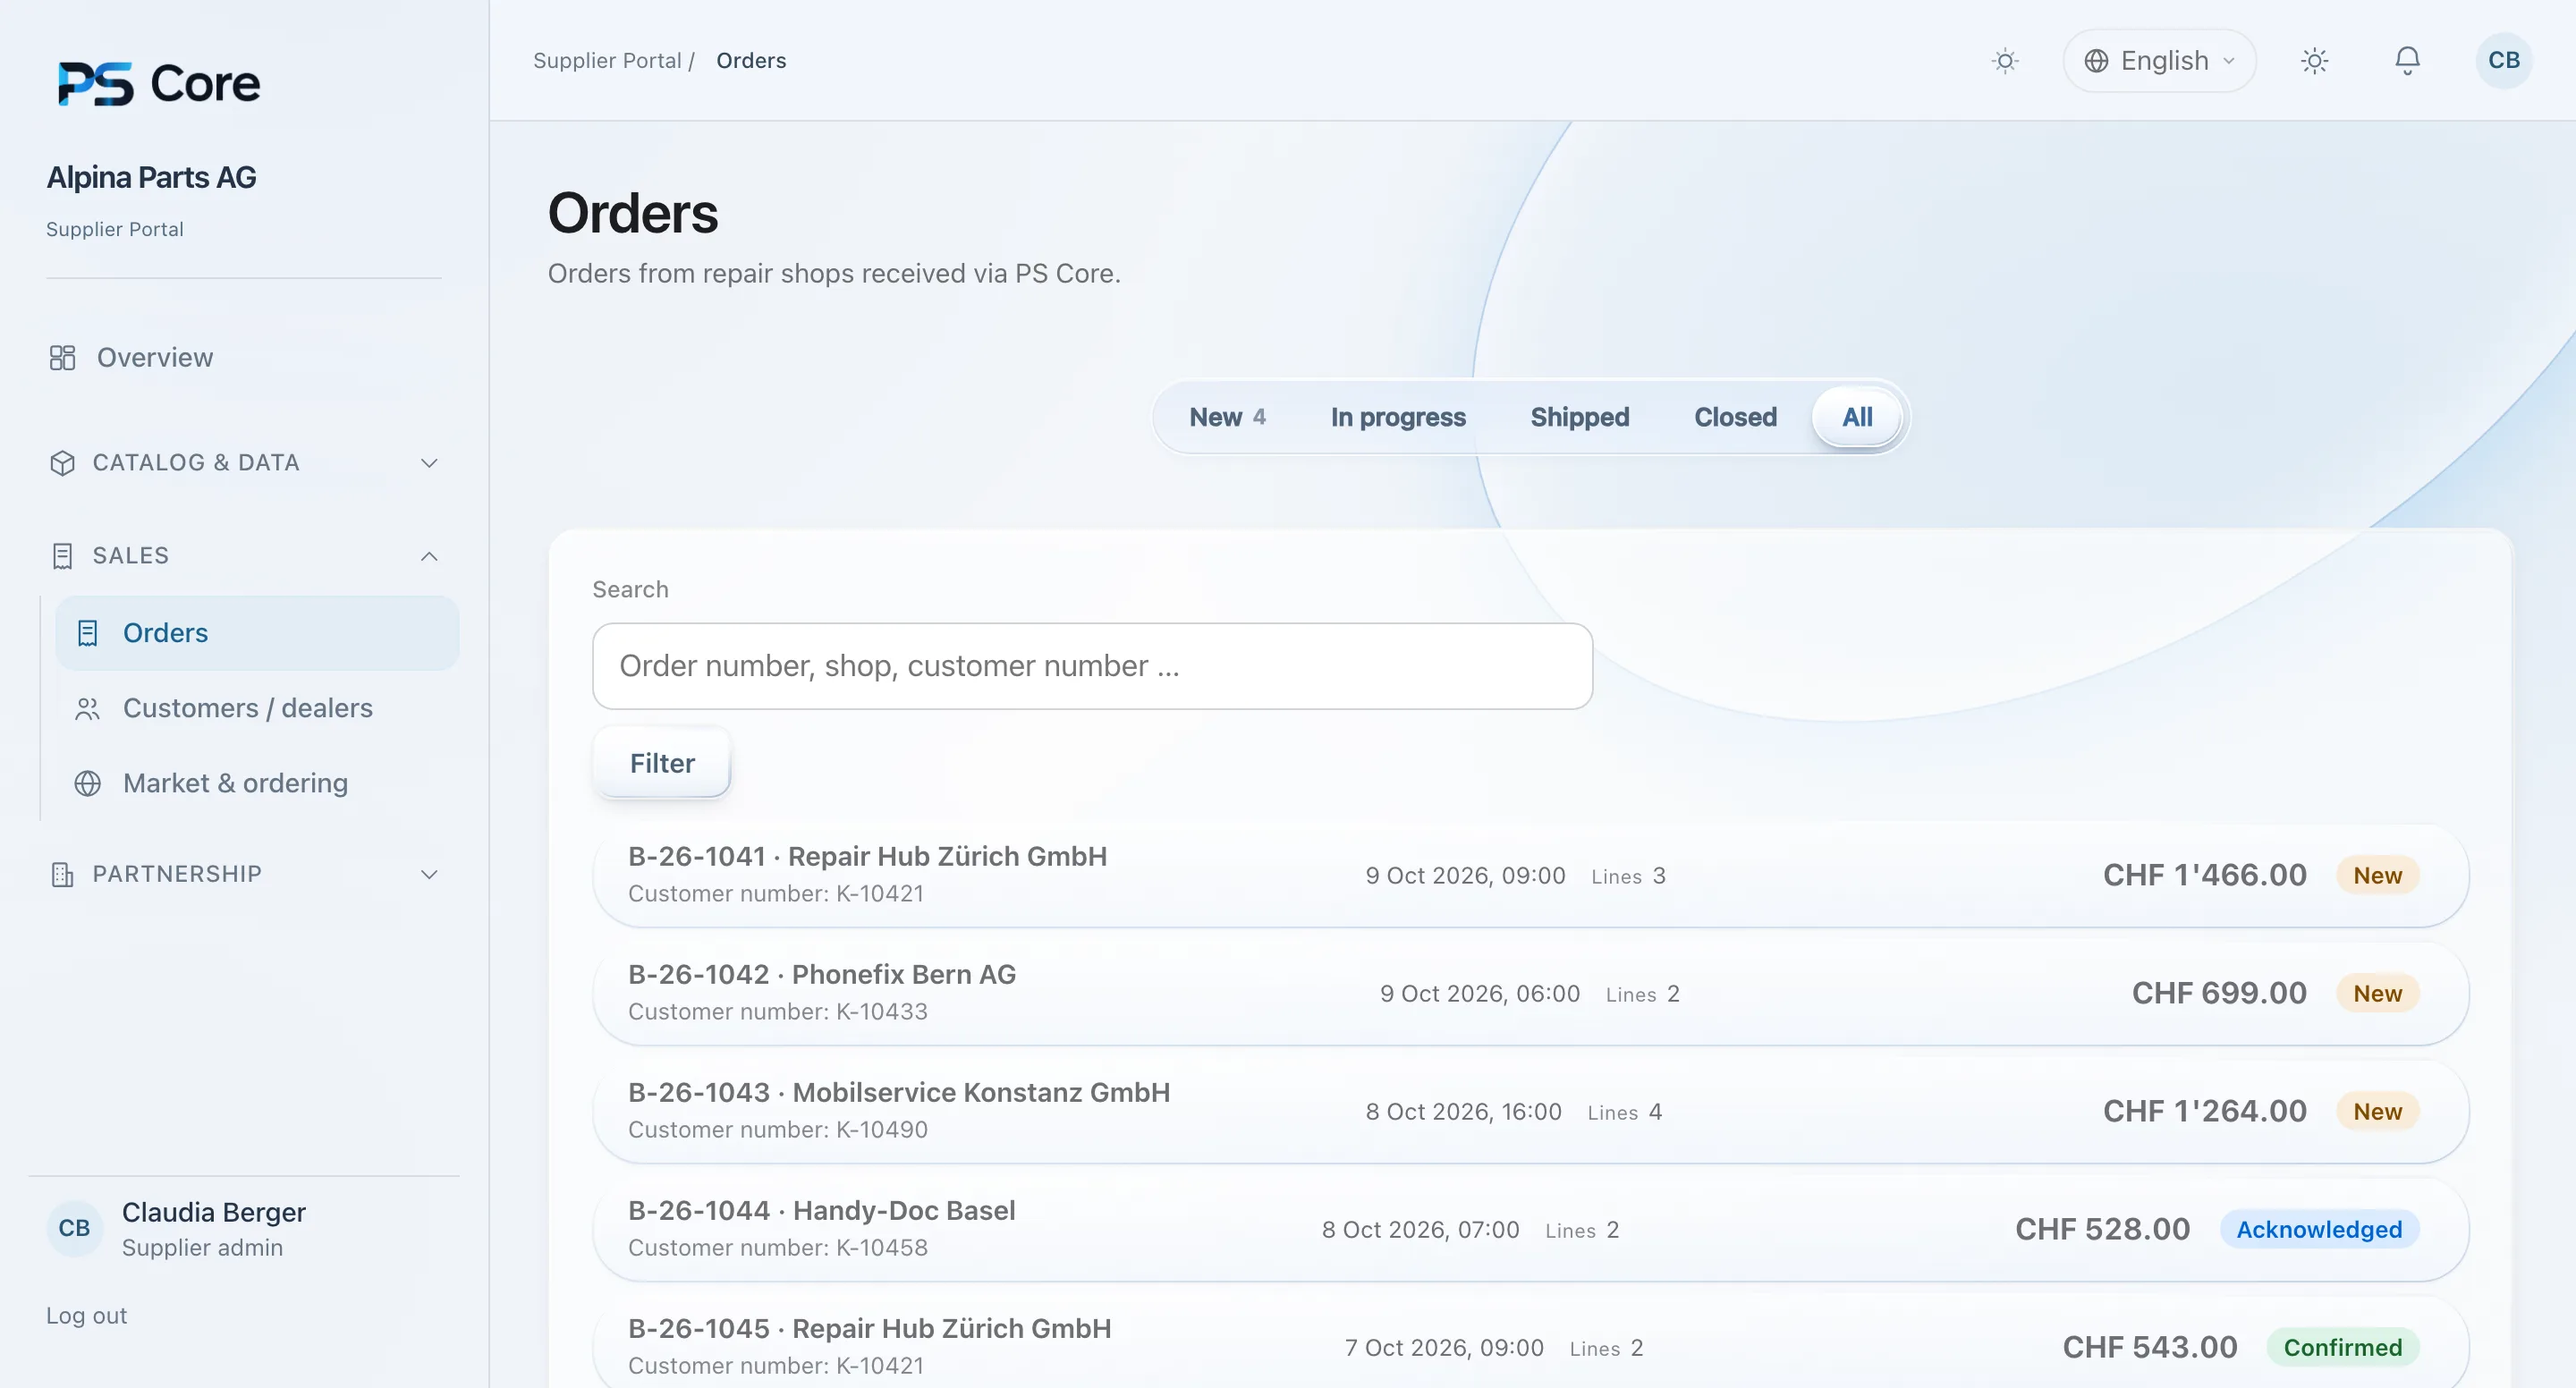This screenshot has width=2576, height=1388.
Task: Open order B-26-1043 Mobilservice Konstanz GmbH
Action: click(x=1530, y=1111)
